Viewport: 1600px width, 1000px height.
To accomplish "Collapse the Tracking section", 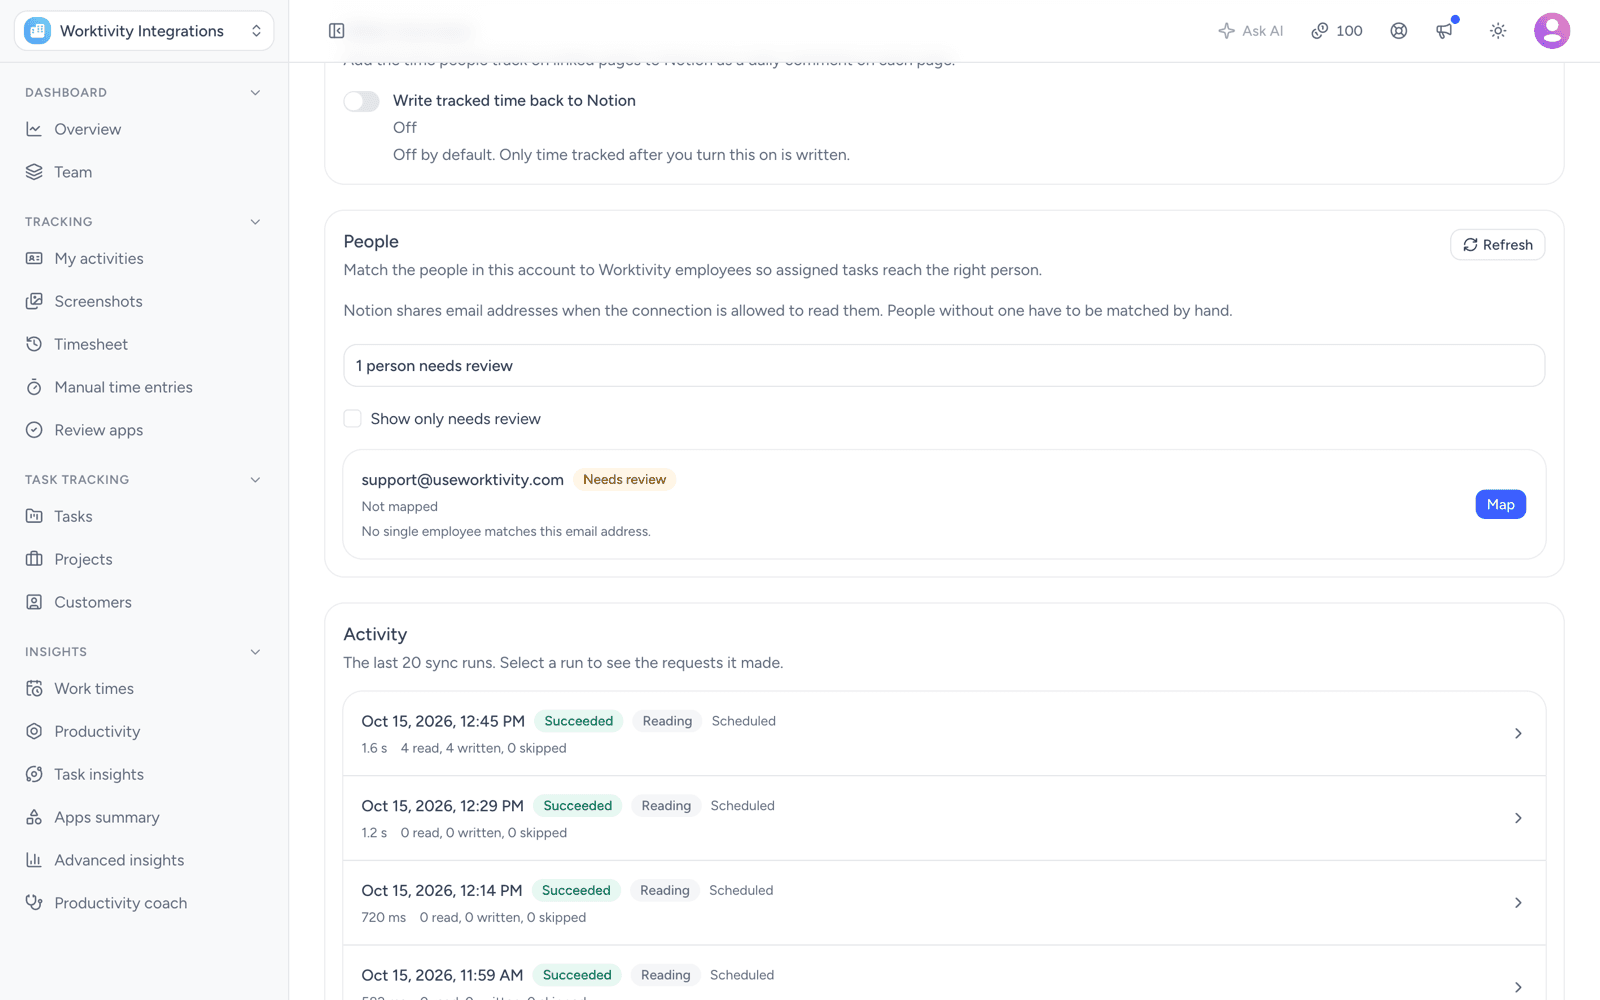I will point(255,222).
